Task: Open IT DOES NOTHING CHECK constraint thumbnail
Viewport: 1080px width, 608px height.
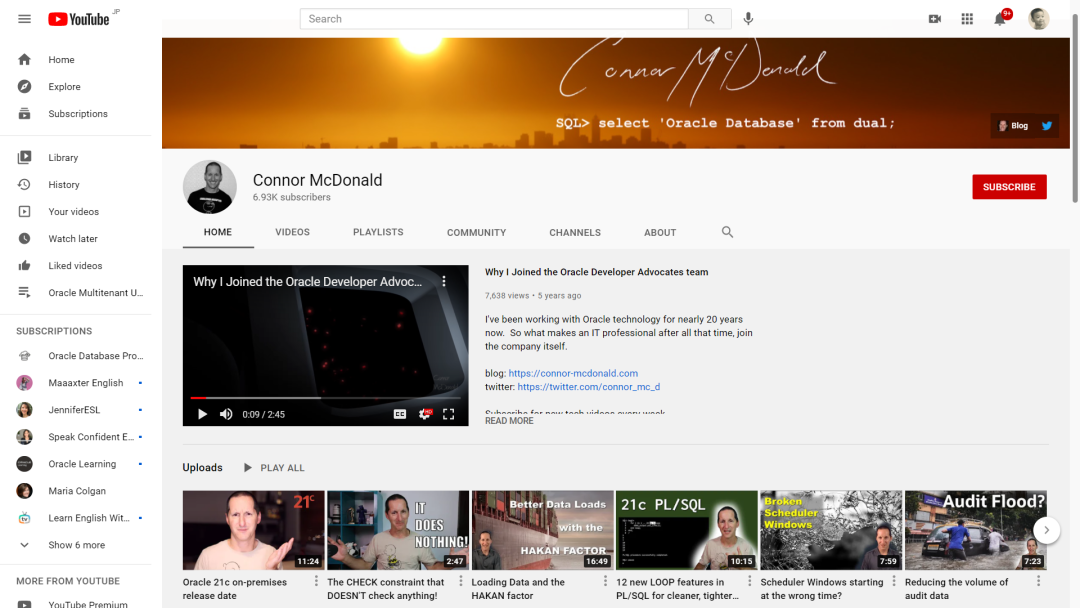Action: 398,530
